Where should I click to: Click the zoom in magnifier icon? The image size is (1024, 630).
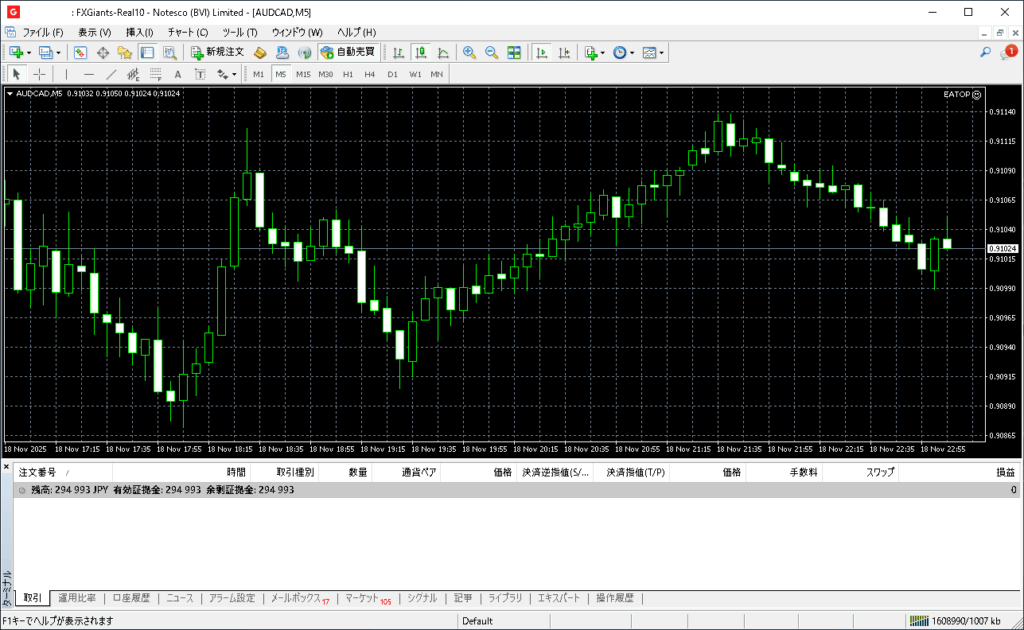click(x=468, y=52)
